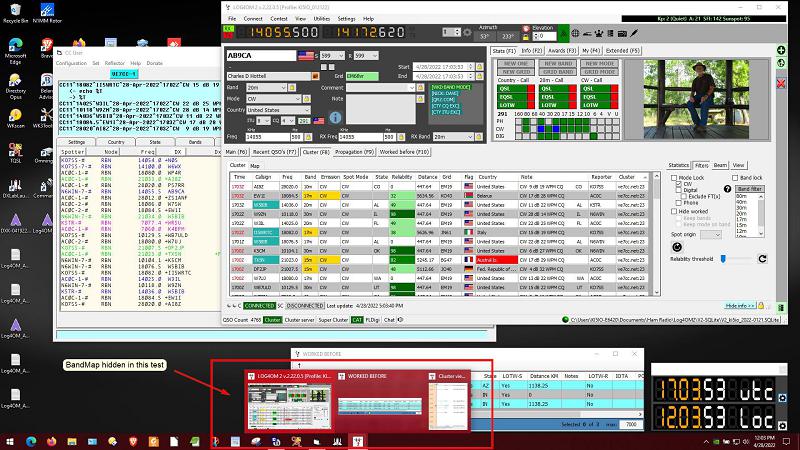Toggle the lock icon next to Freq field
Screen dimensions: 800x450
(x=308, y=137)
